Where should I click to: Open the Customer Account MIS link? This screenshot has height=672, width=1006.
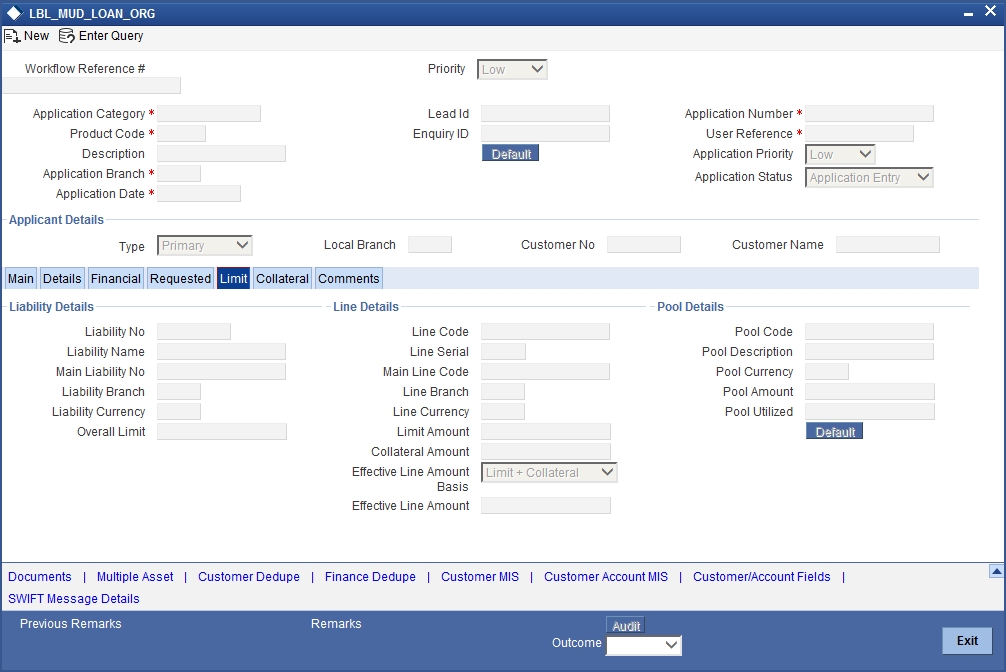tap(606, 576)
